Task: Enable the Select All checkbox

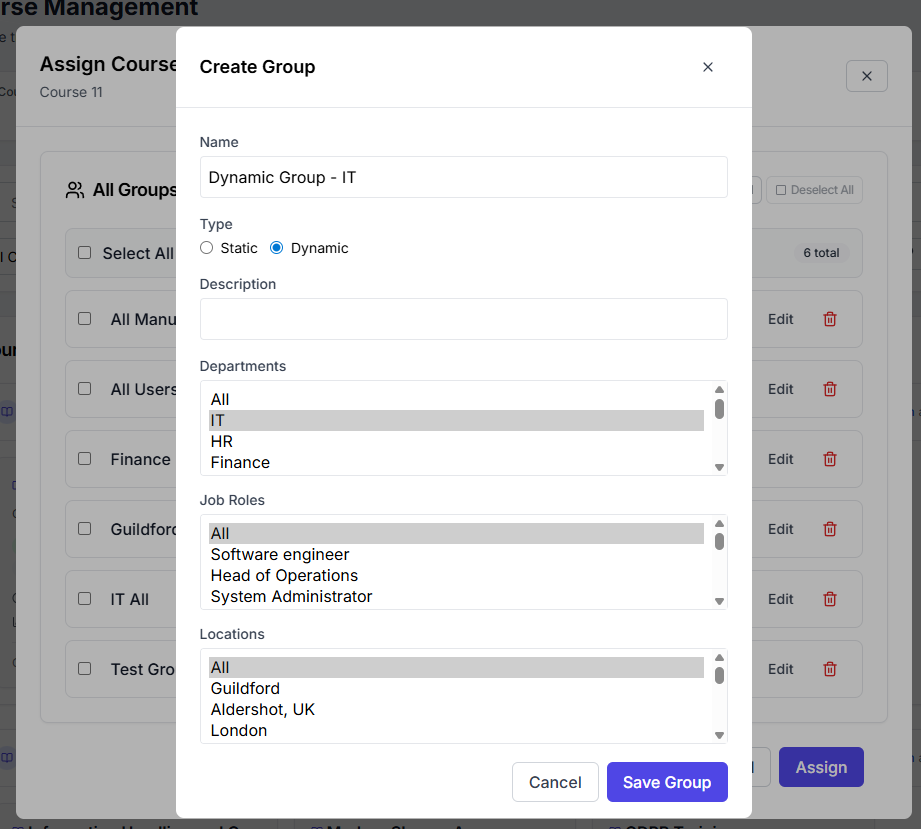Action: (86, 253)
